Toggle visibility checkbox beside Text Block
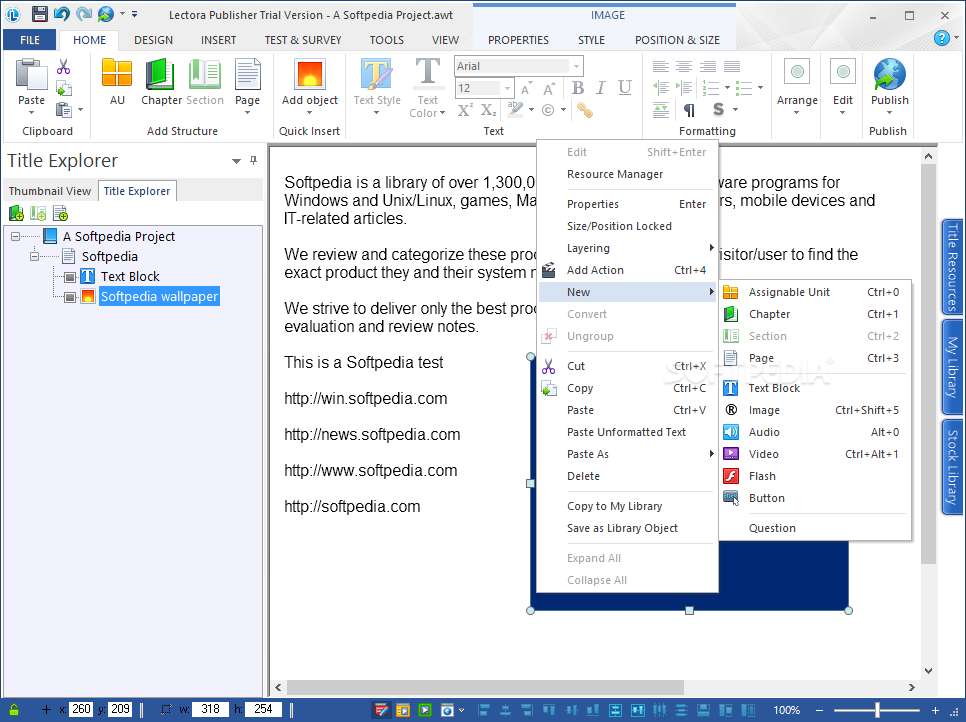This screenshot has height=722, width=966. [x=70, y=277]
